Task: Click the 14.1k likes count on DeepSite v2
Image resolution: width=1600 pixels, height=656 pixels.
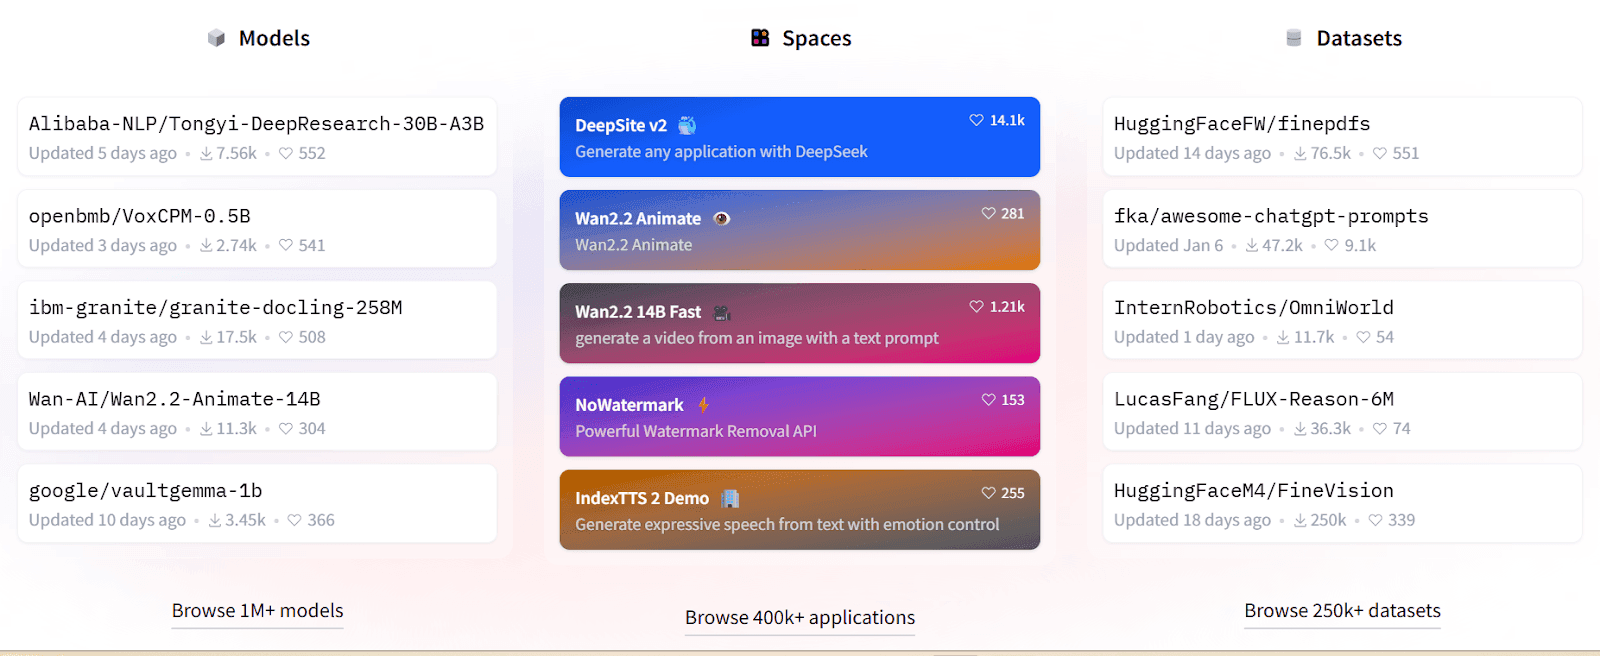Action: point(1007,120)
